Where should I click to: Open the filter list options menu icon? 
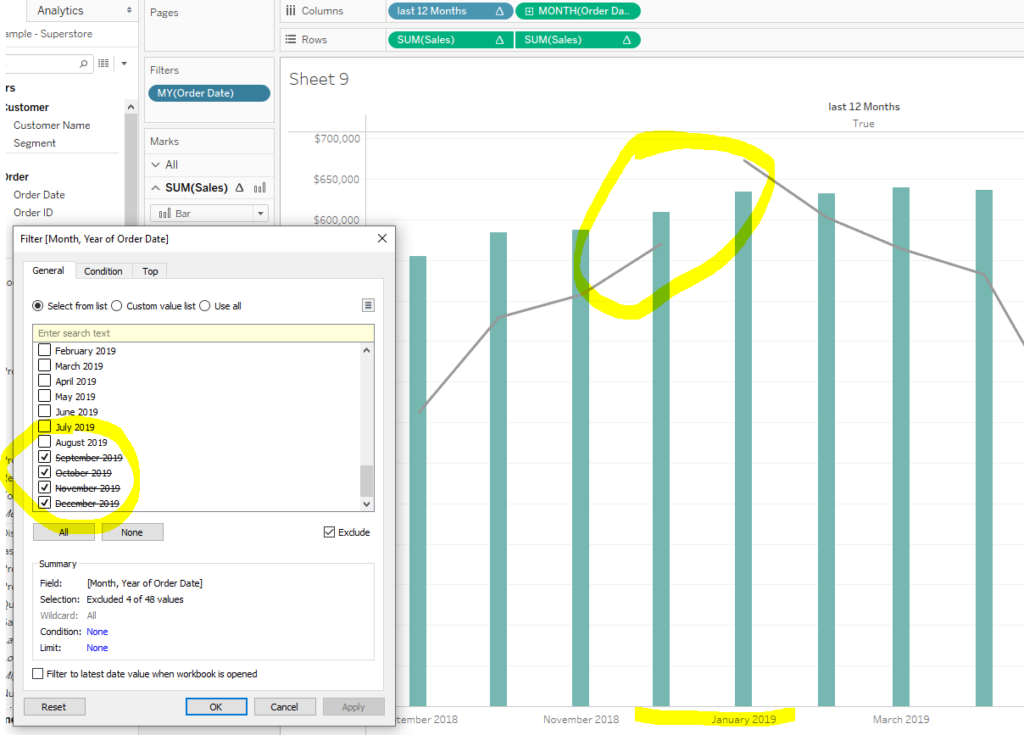click(368, 305)
